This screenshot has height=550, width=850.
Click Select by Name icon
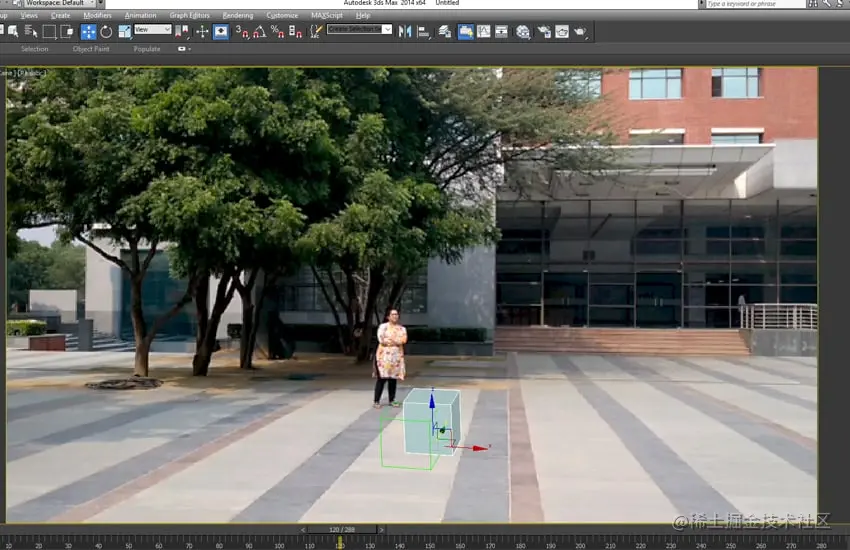30,31
